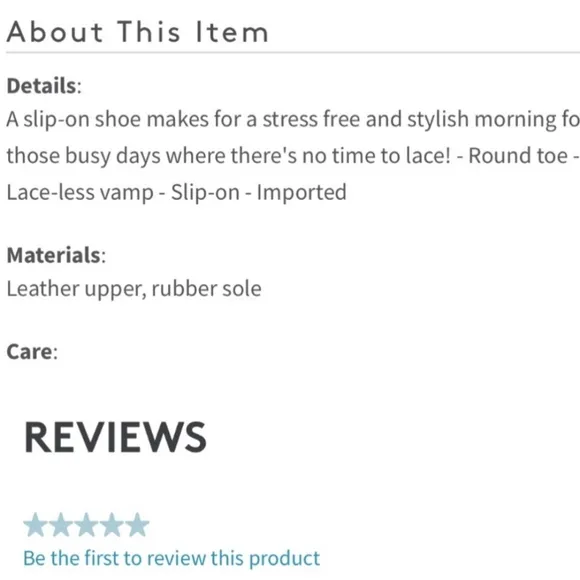
Task: Click the 'those busy days' description line
Action: (x=293, y=156)
